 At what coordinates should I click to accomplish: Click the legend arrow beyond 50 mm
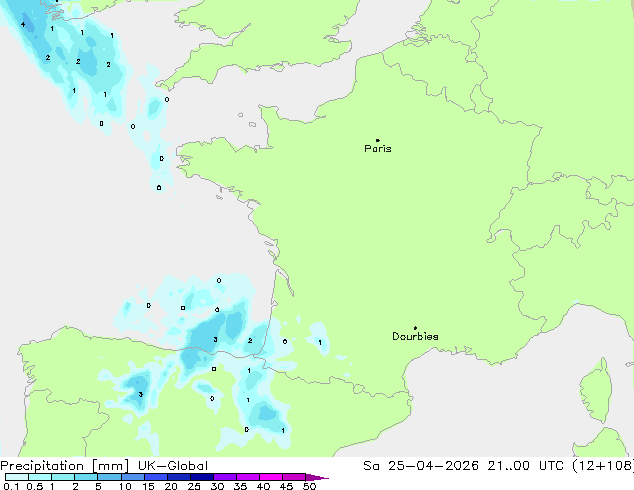(x=317, y=477)
